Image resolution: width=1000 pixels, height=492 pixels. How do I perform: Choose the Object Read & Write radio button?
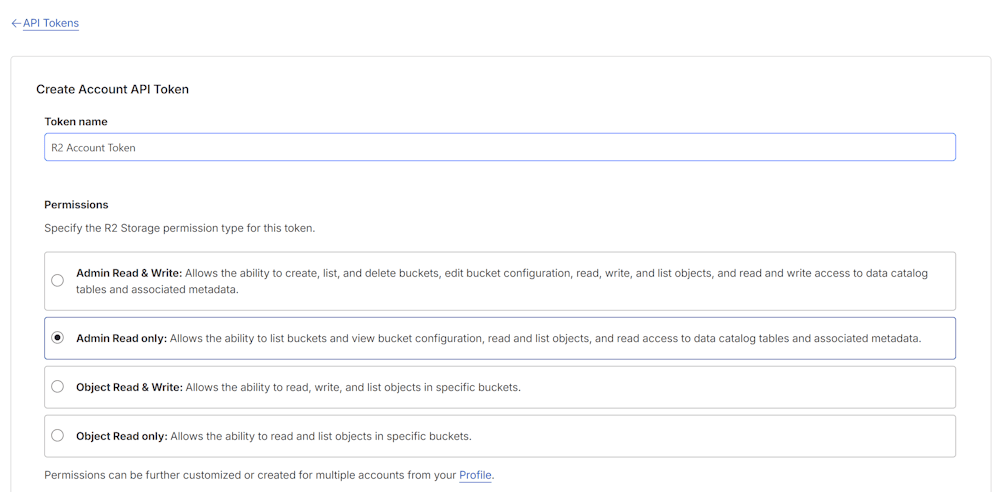(x=58, y=387)
